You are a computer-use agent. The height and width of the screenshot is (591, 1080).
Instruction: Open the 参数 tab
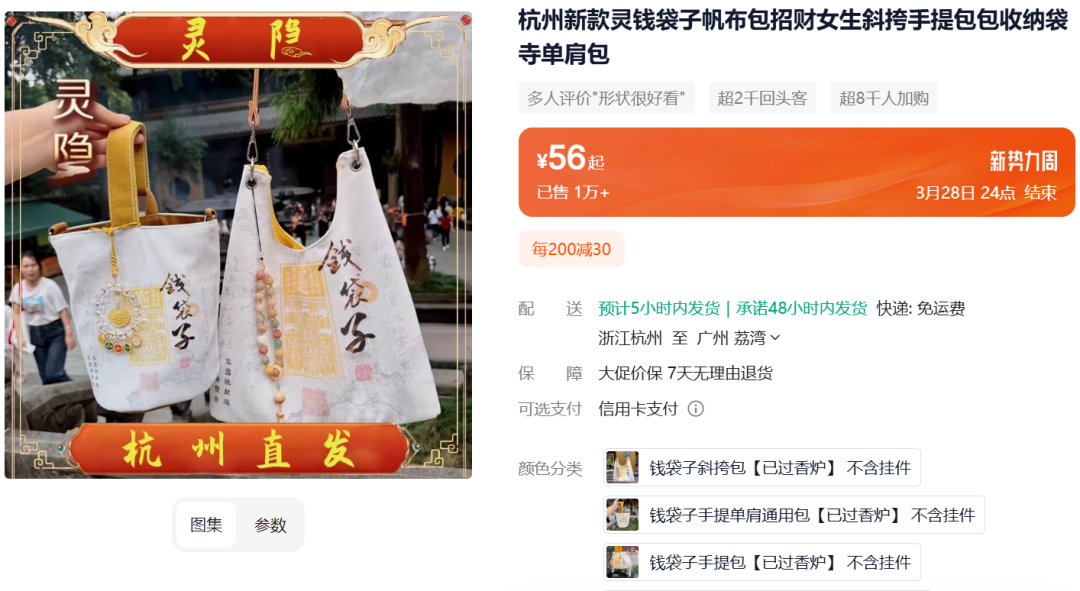(270, 525)
